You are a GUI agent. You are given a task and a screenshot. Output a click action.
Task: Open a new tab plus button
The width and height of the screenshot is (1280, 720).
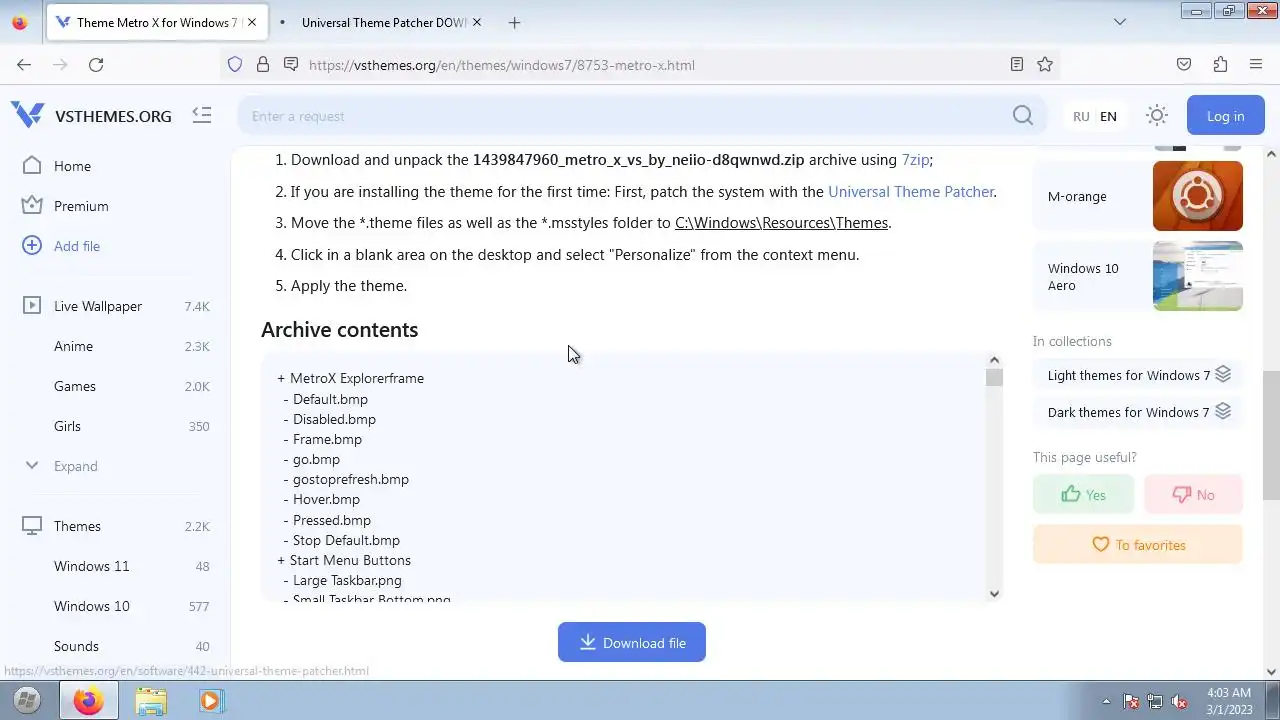(x=514, y=22)
